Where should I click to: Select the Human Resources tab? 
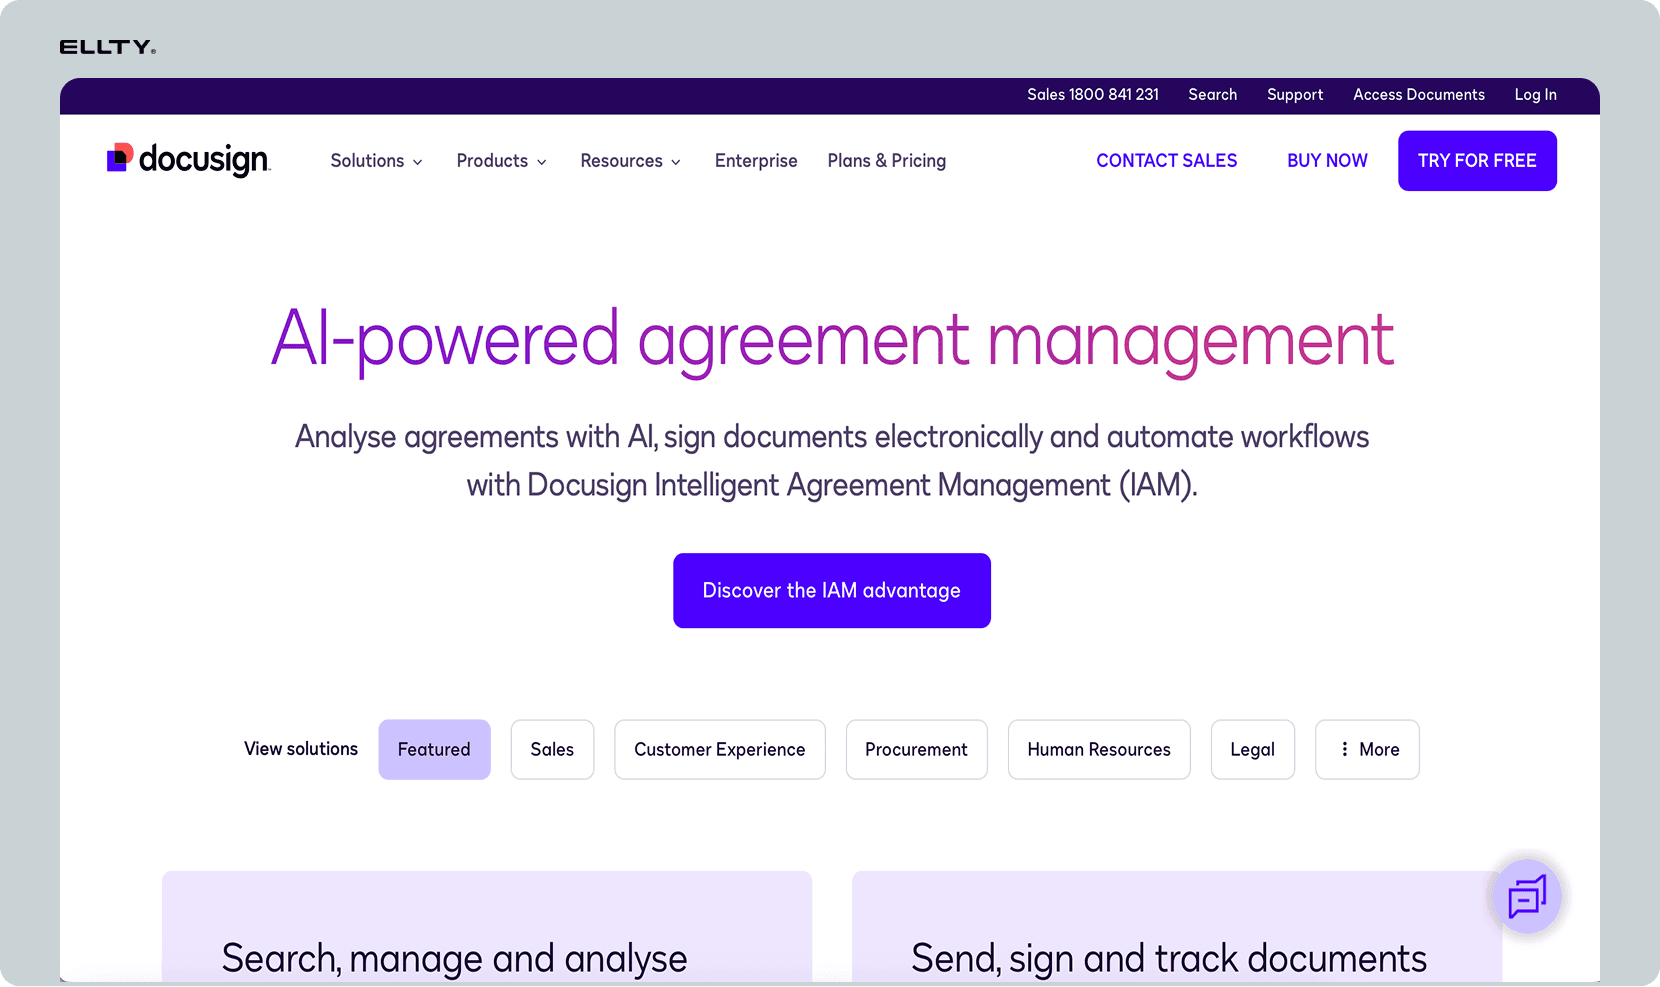[x=1099, y=749]
